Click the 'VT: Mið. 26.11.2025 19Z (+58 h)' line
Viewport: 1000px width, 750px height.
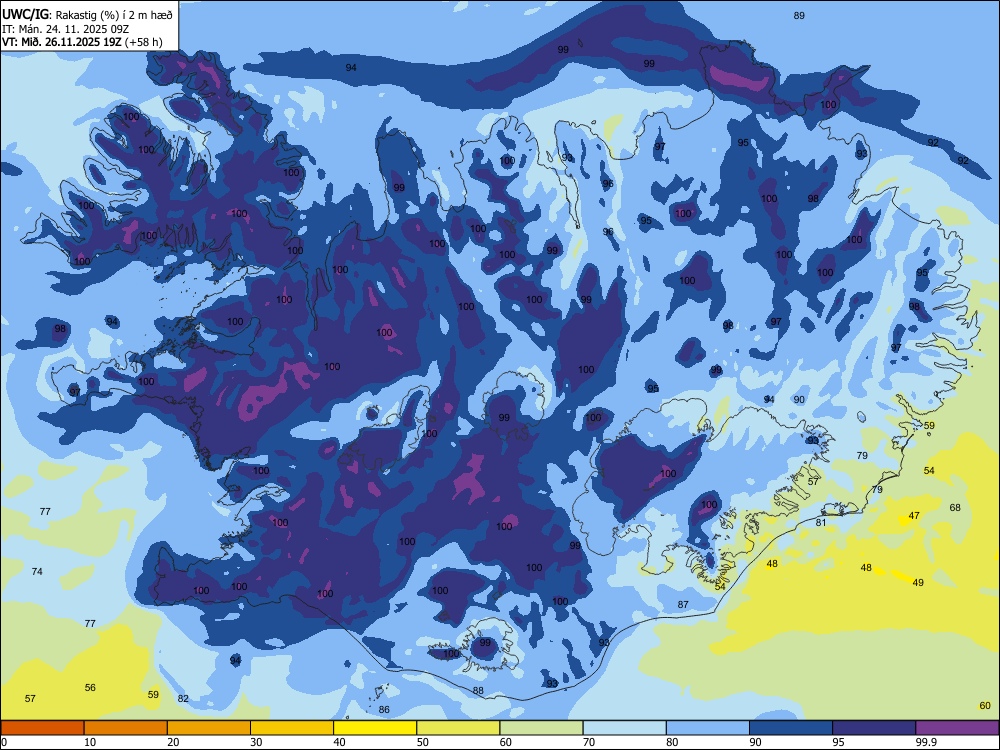tap(82, 42)
